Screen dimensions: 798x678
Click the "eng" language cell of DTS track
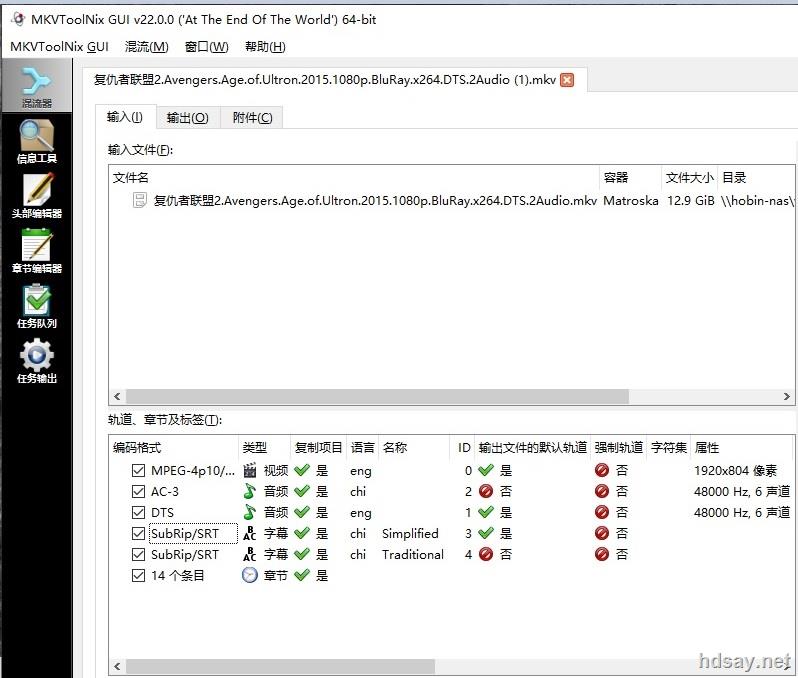(361, 513)
